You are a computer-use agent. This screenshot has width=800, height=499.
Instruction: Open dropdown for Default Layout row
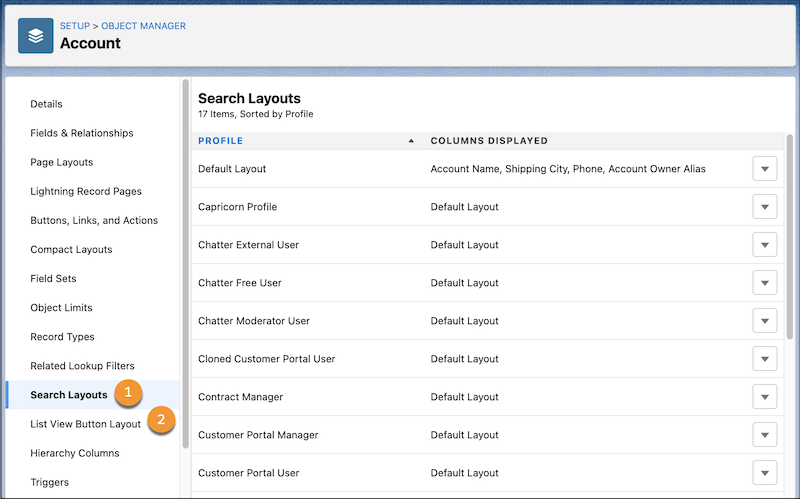pyautogui.click(x=764, y=169)
